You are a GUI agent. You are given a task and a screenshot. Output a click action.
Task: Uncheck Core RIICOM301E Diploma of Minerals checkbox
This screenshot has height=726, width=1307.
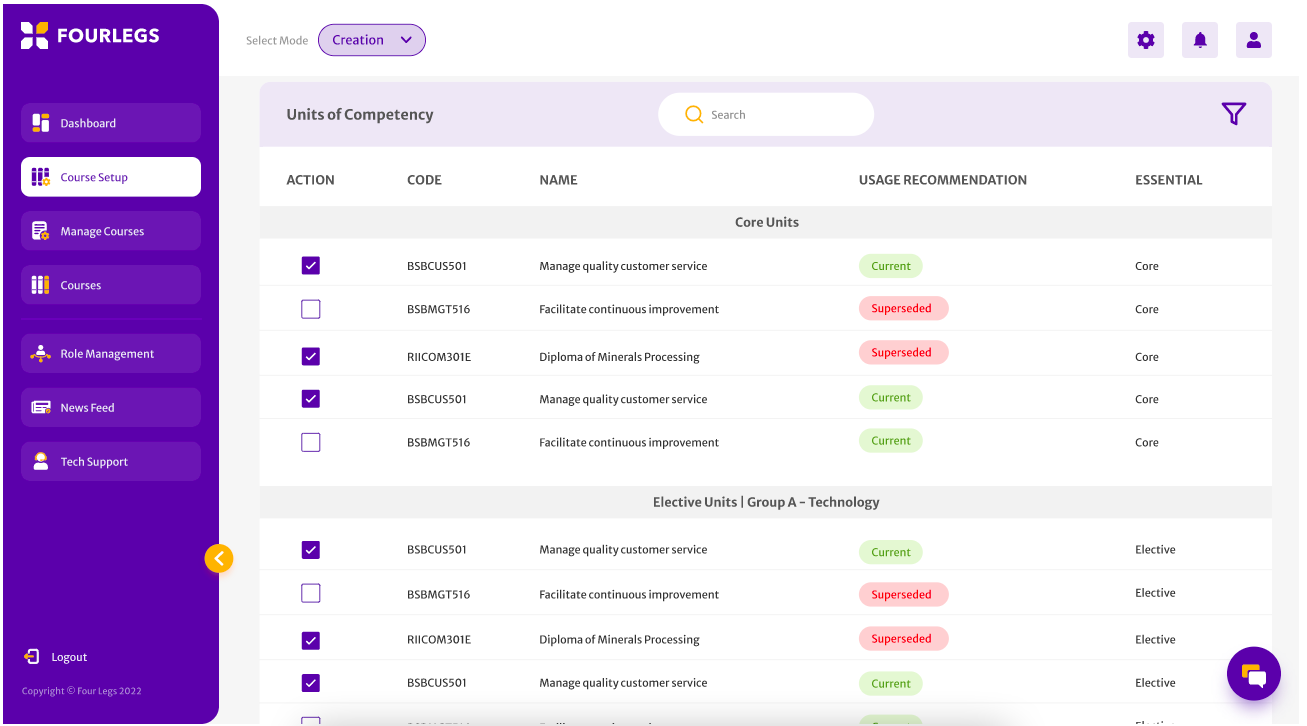point(311,357)
